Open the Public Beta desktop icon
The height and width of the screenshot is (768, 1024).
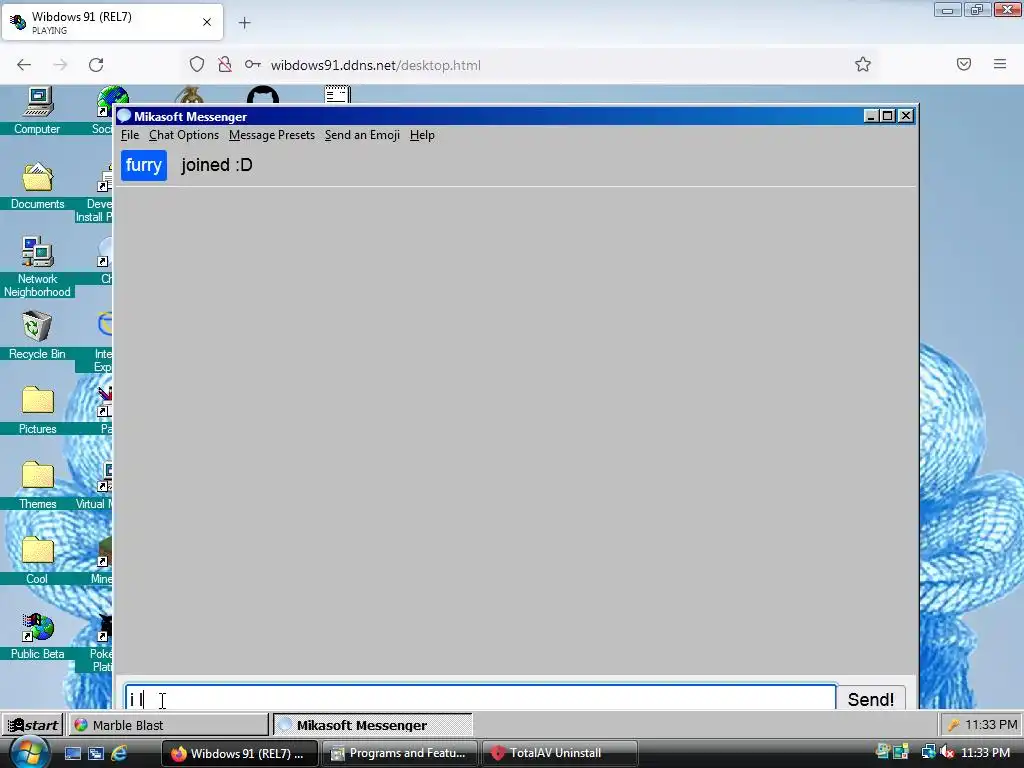[x=37, y=635]
